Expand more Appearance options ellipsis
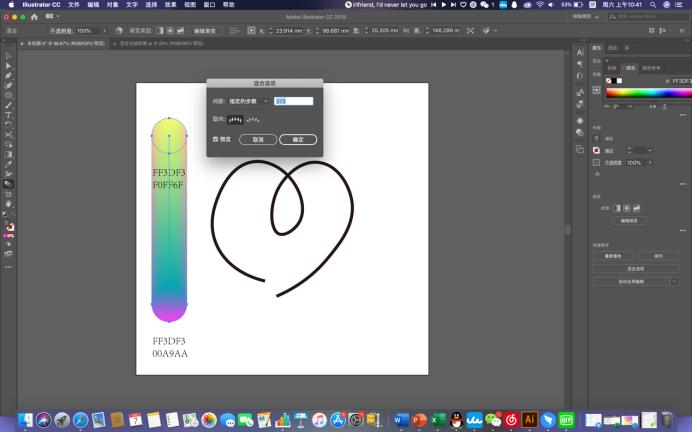Viewport: 692px width, 433px height. pyautogui.click(x=683, y=183)
